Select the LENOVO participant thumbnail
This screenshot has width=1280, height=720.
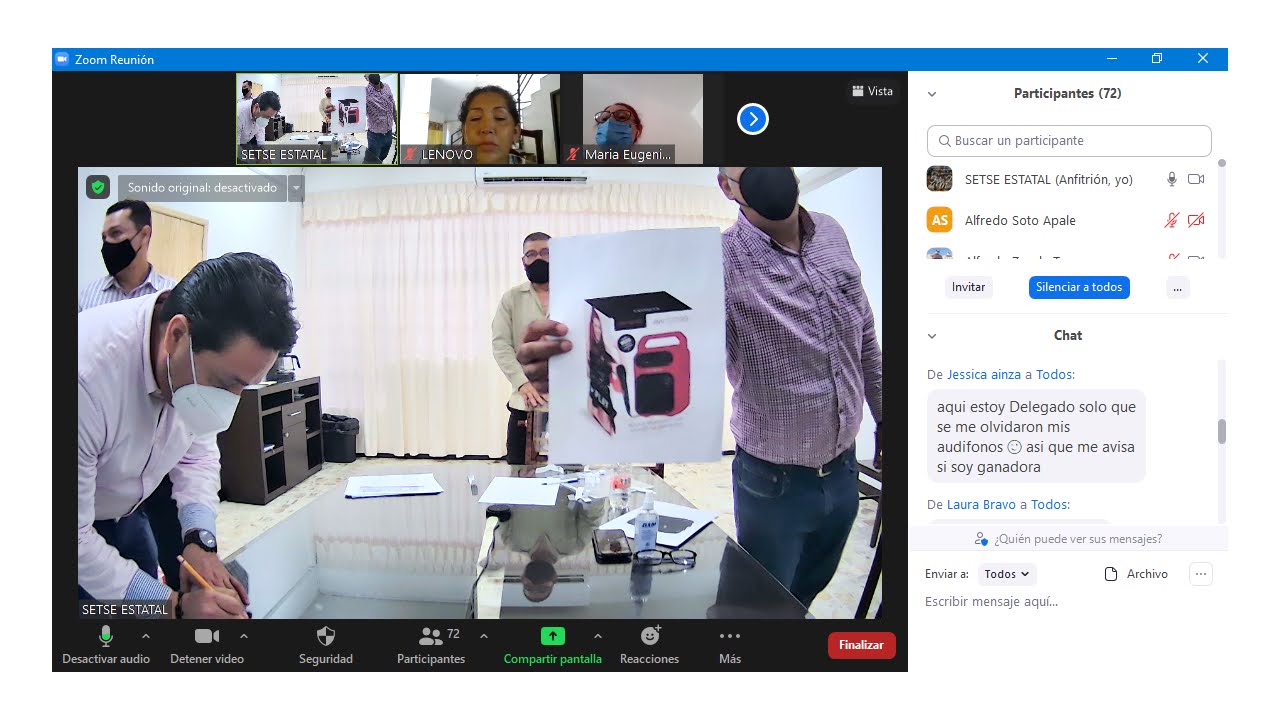click(x=479, y=119)
